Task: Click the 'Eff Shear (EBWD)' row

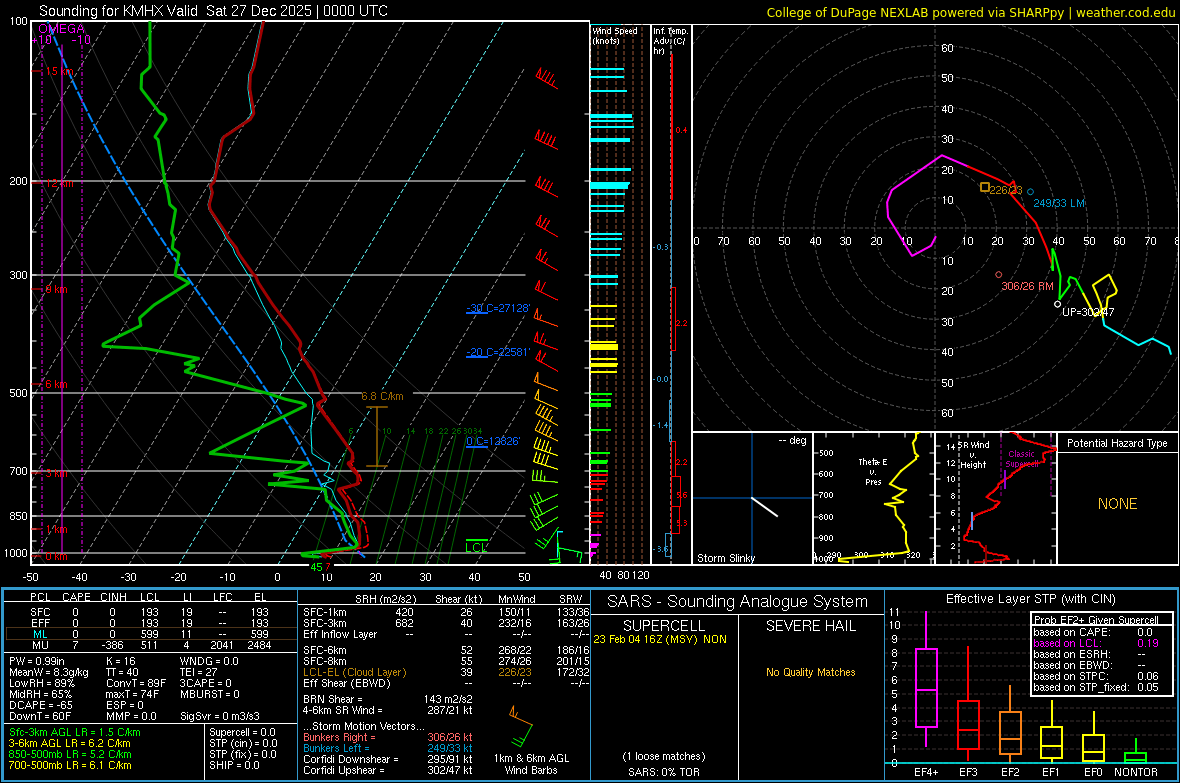Action: [446, 683]
